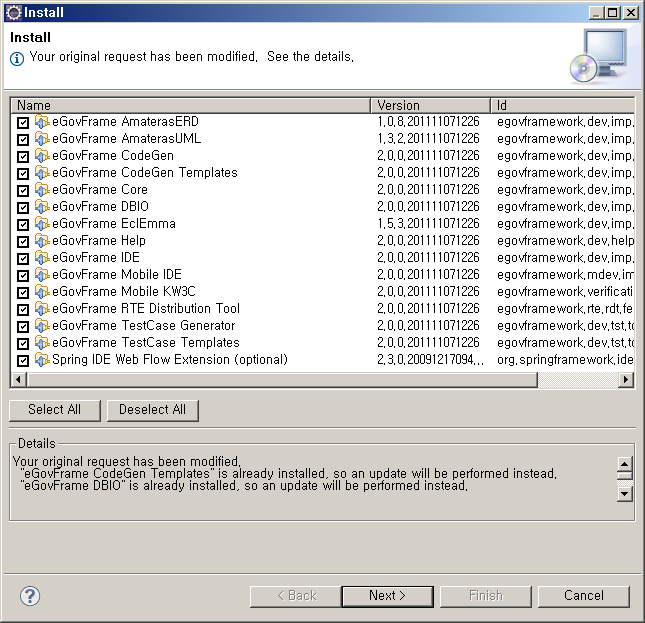Image resolution: width=645 pixels, height=623 pixels.
Task: Click the eGovFrame EclEmma plugin icon
Action: tap(42, 224)
